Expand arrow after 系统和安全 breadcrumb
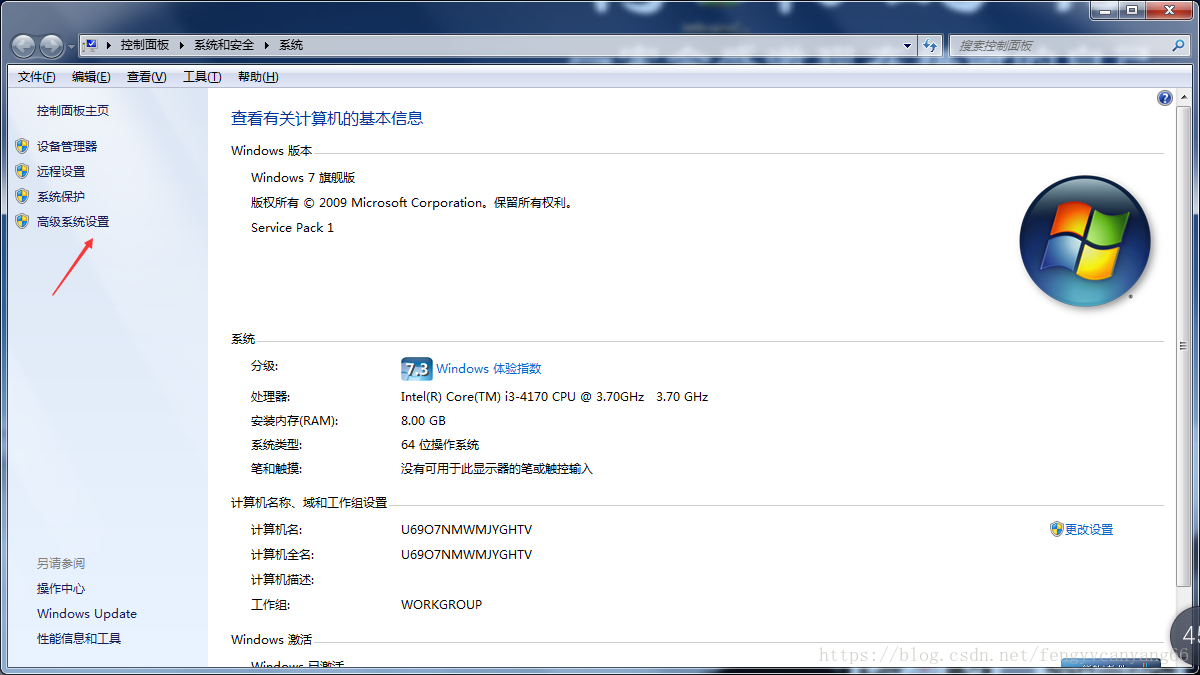Viewport: 1200px width, 675px height. point(267,45)
